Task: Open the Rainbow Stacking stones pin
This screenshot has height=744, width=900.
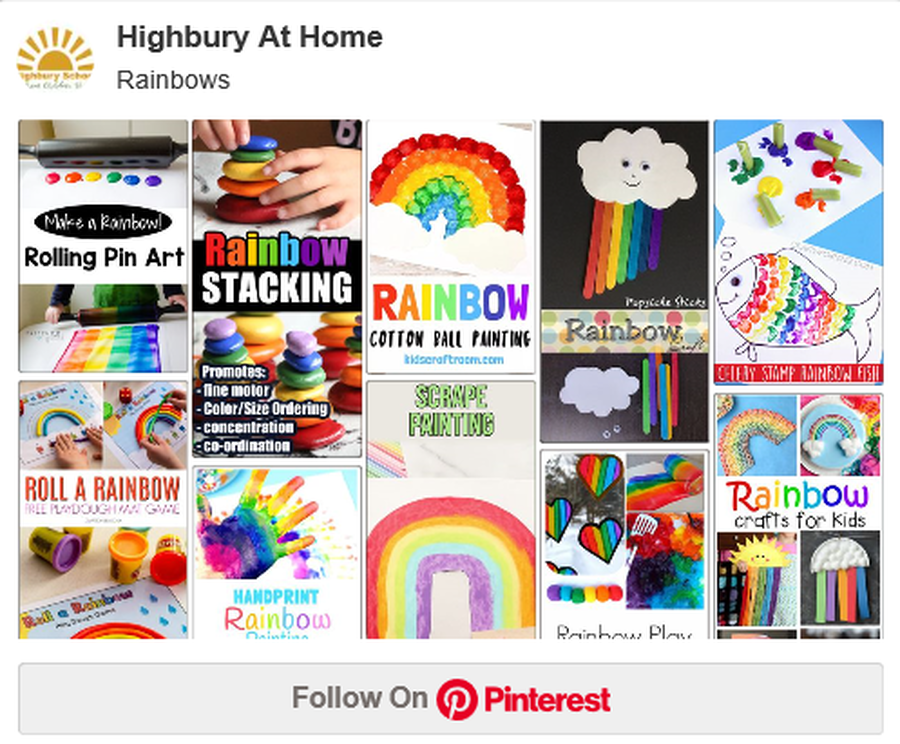Action: click(x=277, y=288)
